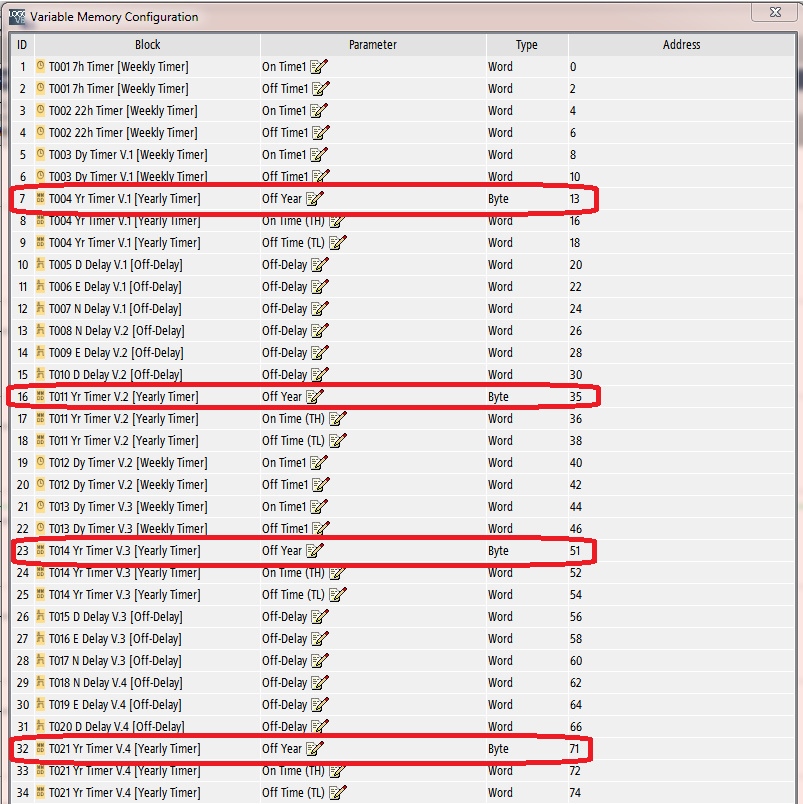Click the Address column header
803x804 pixels.
681,45
